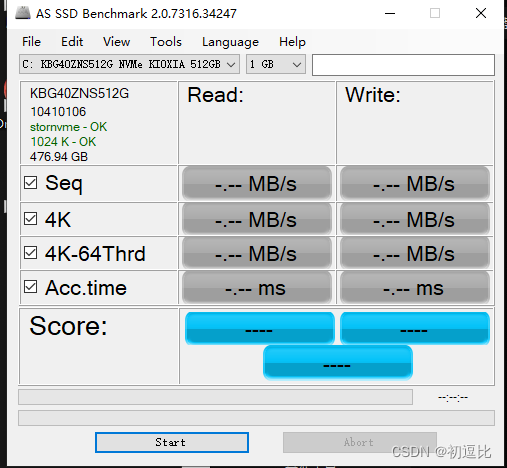Click the 'stornvme - OK' driver status text
507x468 pixels.
click(x=68, y=127)
